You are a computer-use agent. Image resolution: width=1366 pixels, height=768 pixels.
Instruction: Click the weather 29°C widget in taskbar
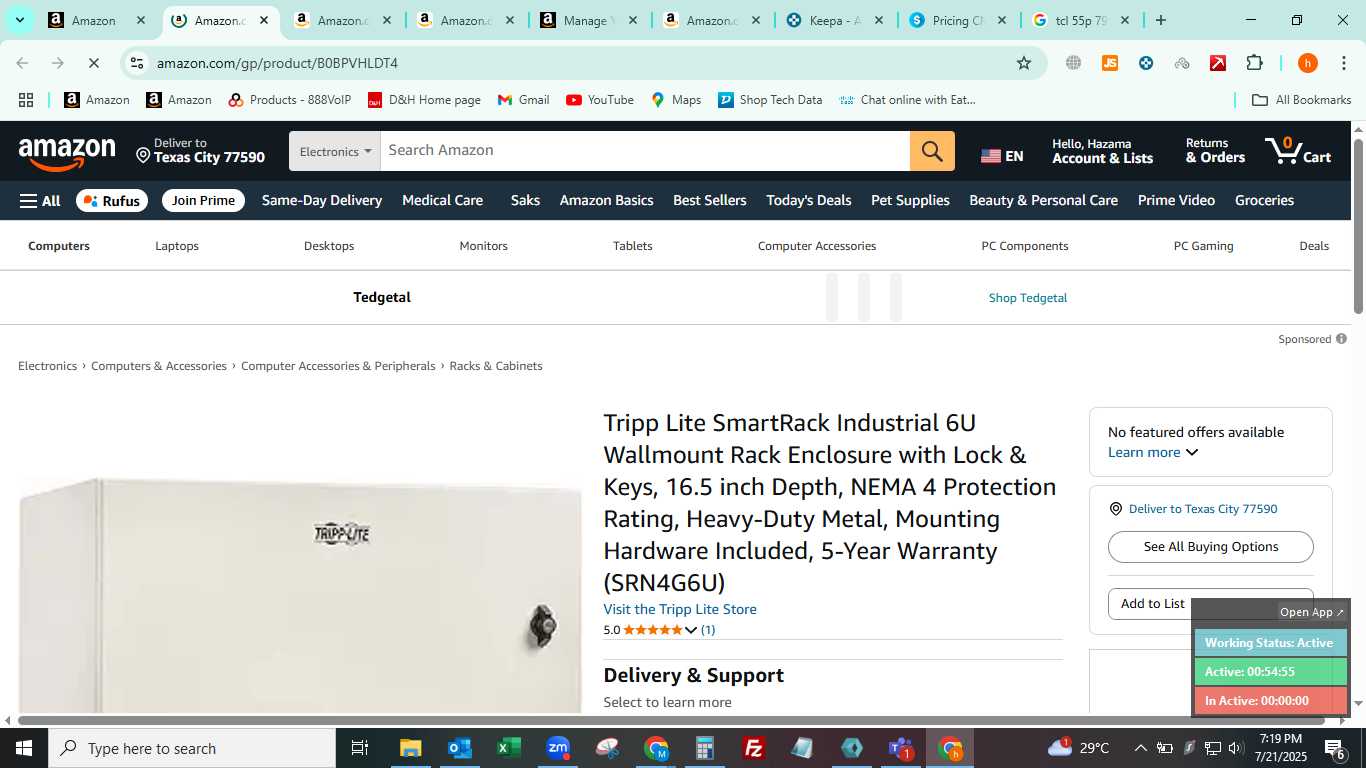click(x=1078, y=748)
